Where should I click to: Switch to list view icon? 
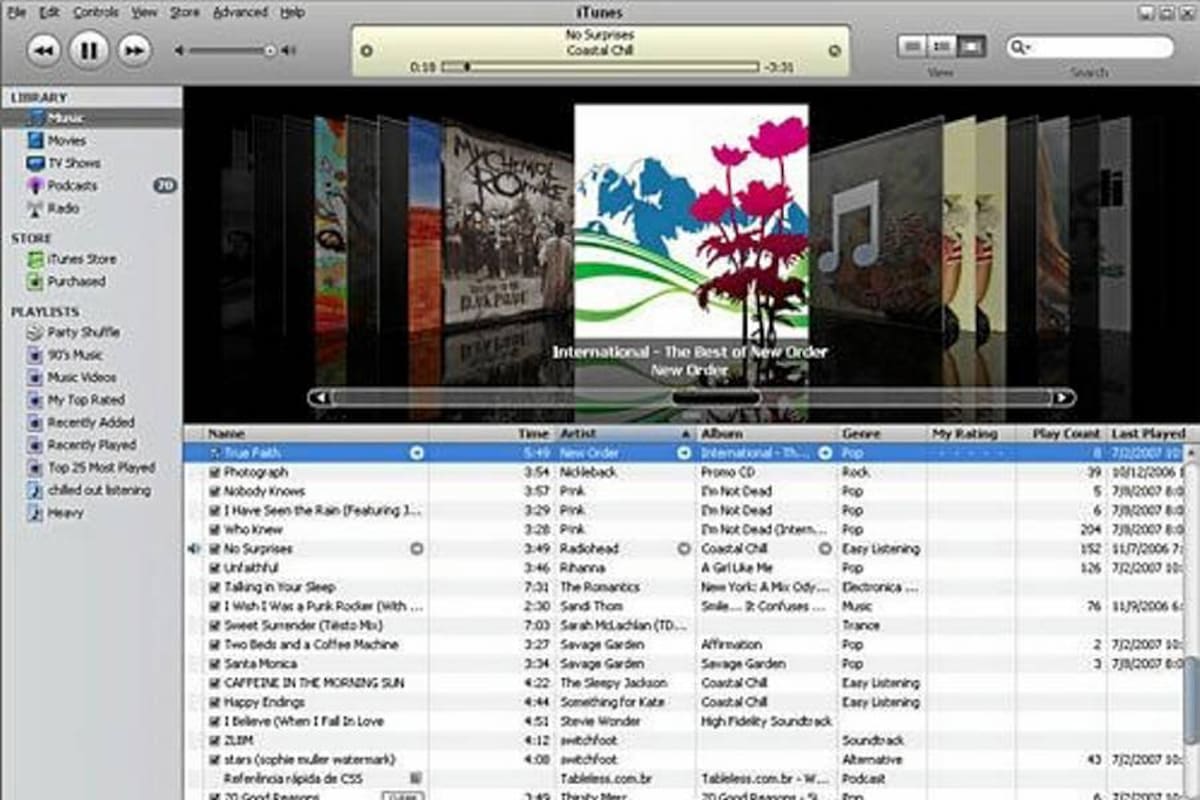[x=911, y=46]
